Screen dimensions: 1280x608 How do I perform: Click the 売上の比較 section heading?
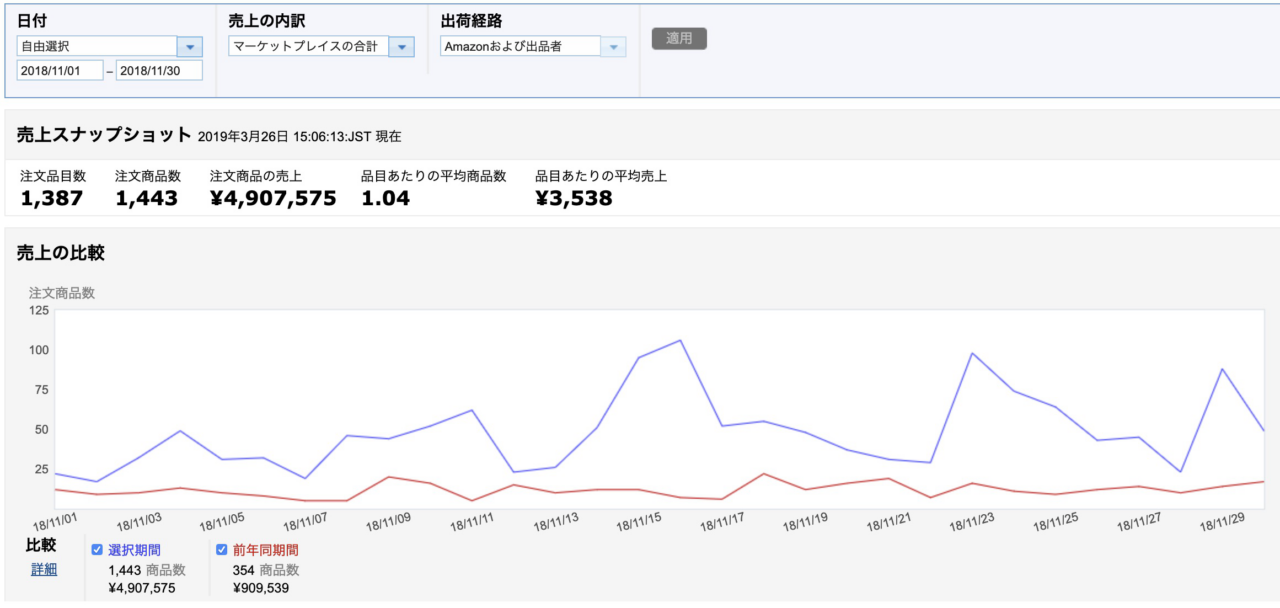coord(61,253)
